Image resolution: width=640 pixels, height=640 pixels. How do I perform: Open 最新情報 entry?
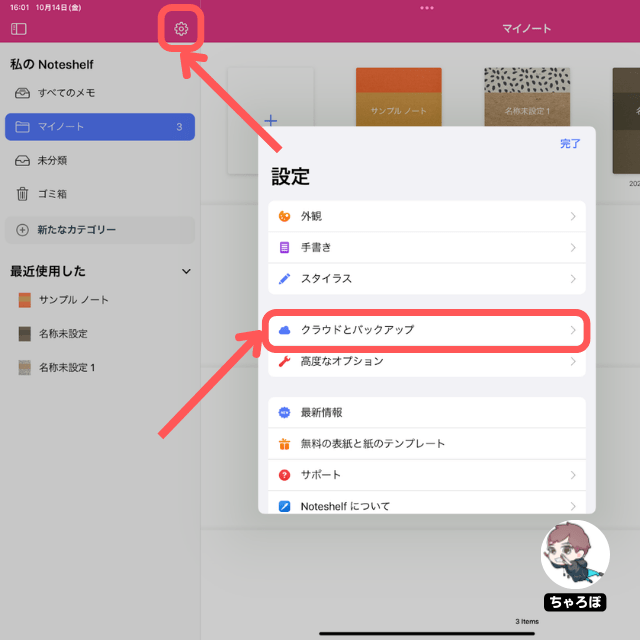[x=427, y=413]
